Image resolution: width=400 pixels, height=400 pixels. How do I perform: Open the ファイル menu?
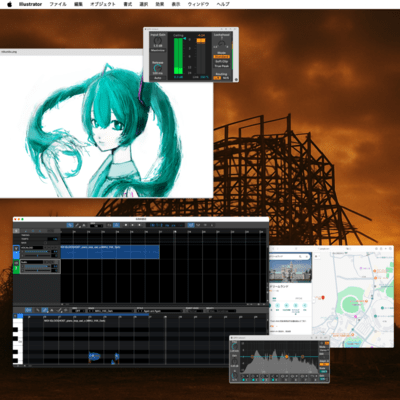58,4
